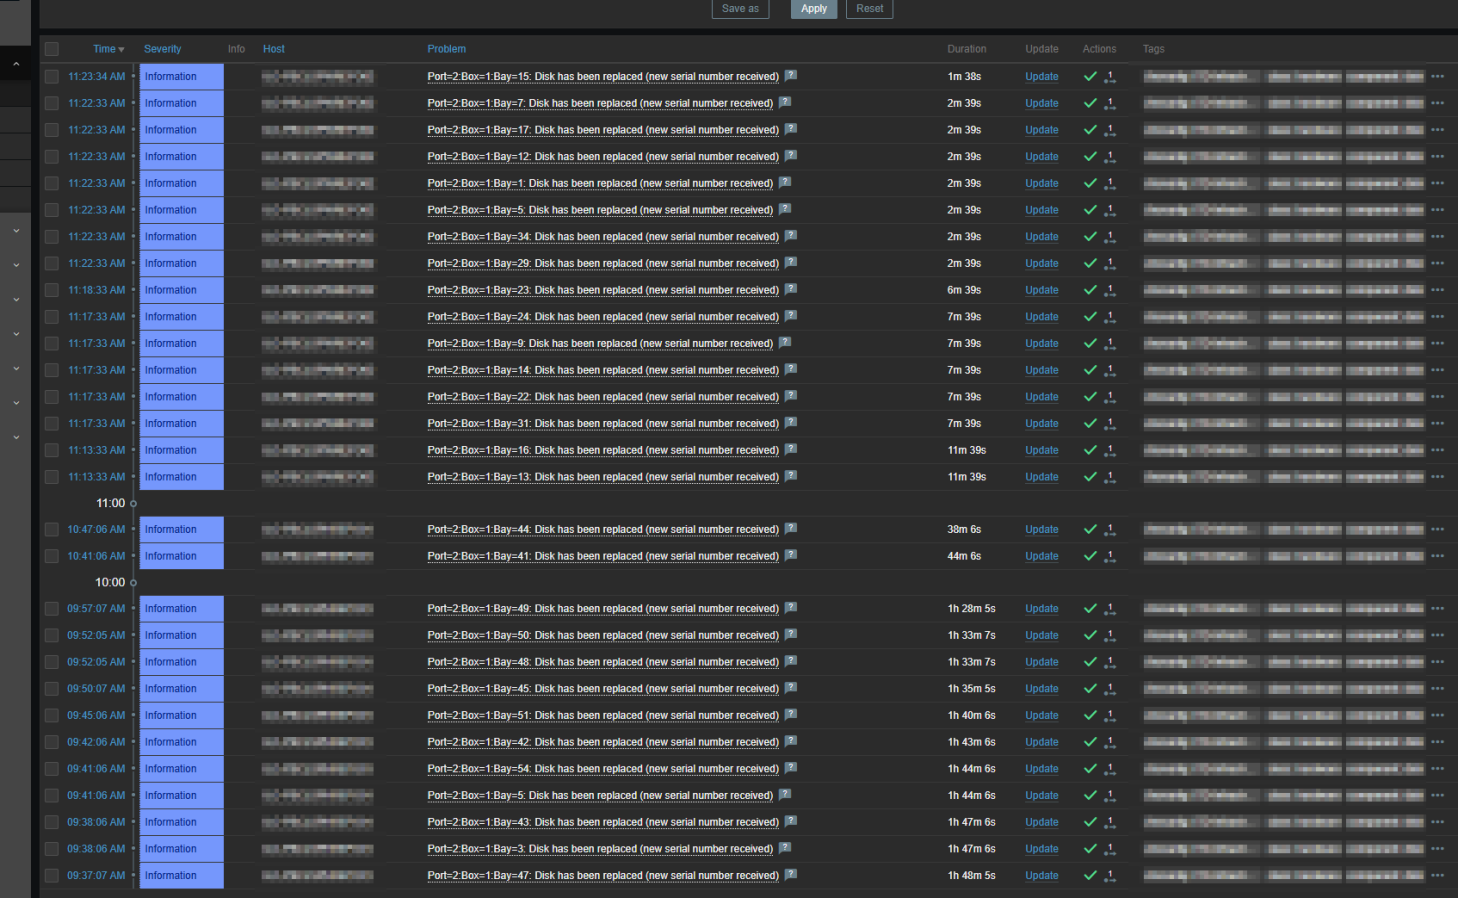Image resolution: width=1458 pixels, height=898 pixels.
Task: Select checkbox for Bay=42 problem row
Action: click(x=52, y=742)
